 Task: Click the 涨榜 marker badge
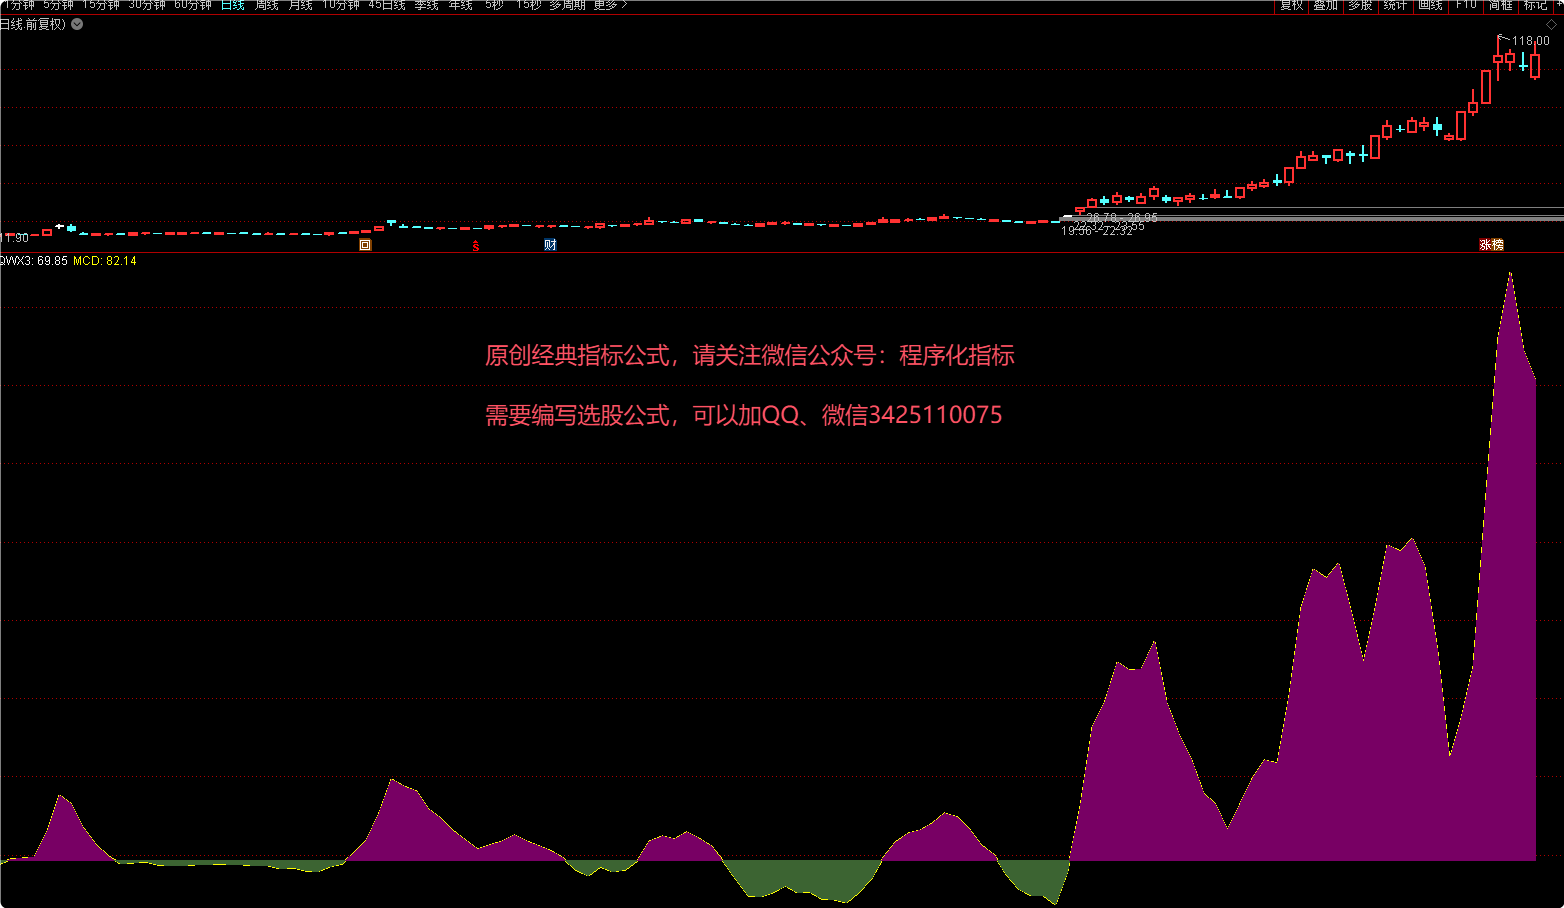click(1491, 245)
